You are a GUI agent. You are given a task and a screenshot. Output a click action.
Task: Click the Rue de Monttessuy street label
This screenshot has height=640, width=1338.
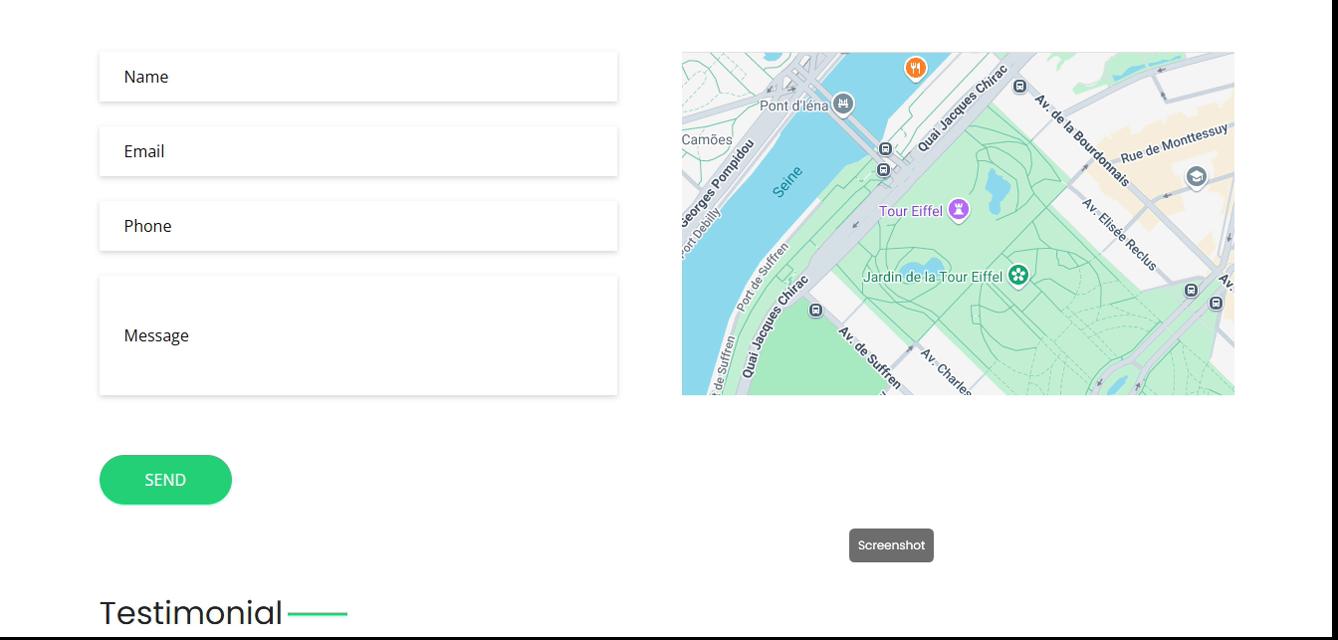coord(1174,144)
